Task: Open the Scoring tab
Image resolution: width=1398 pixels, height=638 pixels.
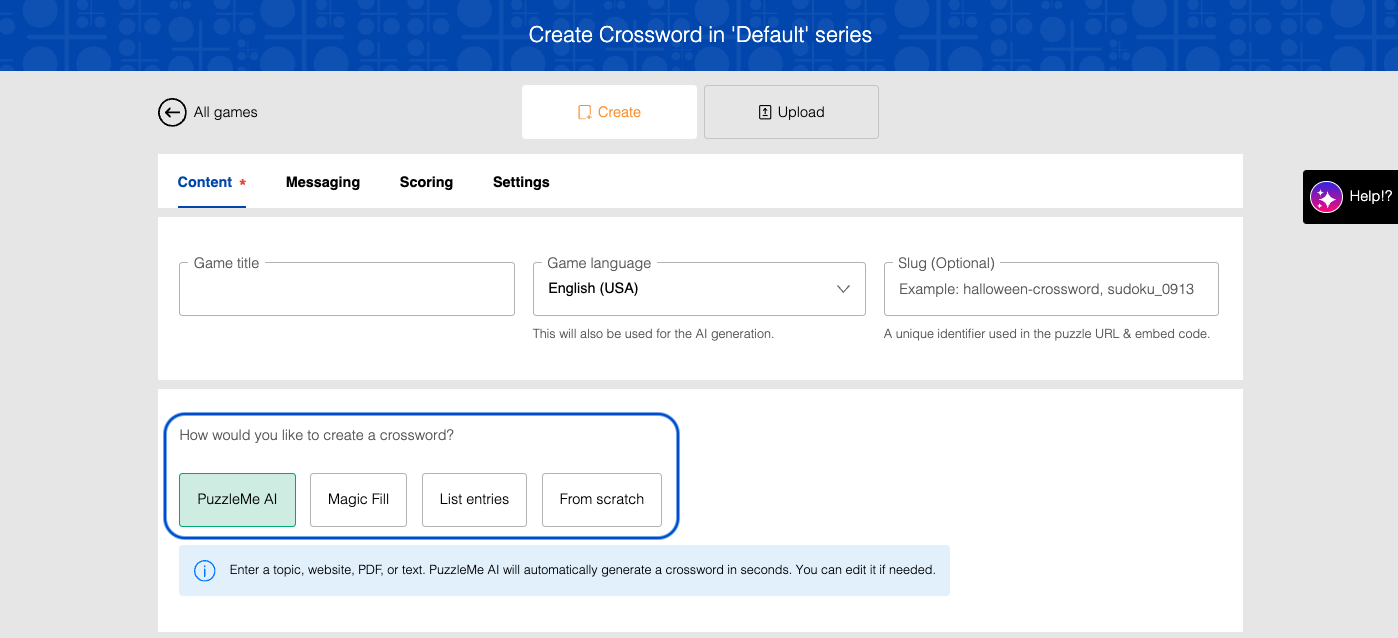Action: [x=426, y=182]
